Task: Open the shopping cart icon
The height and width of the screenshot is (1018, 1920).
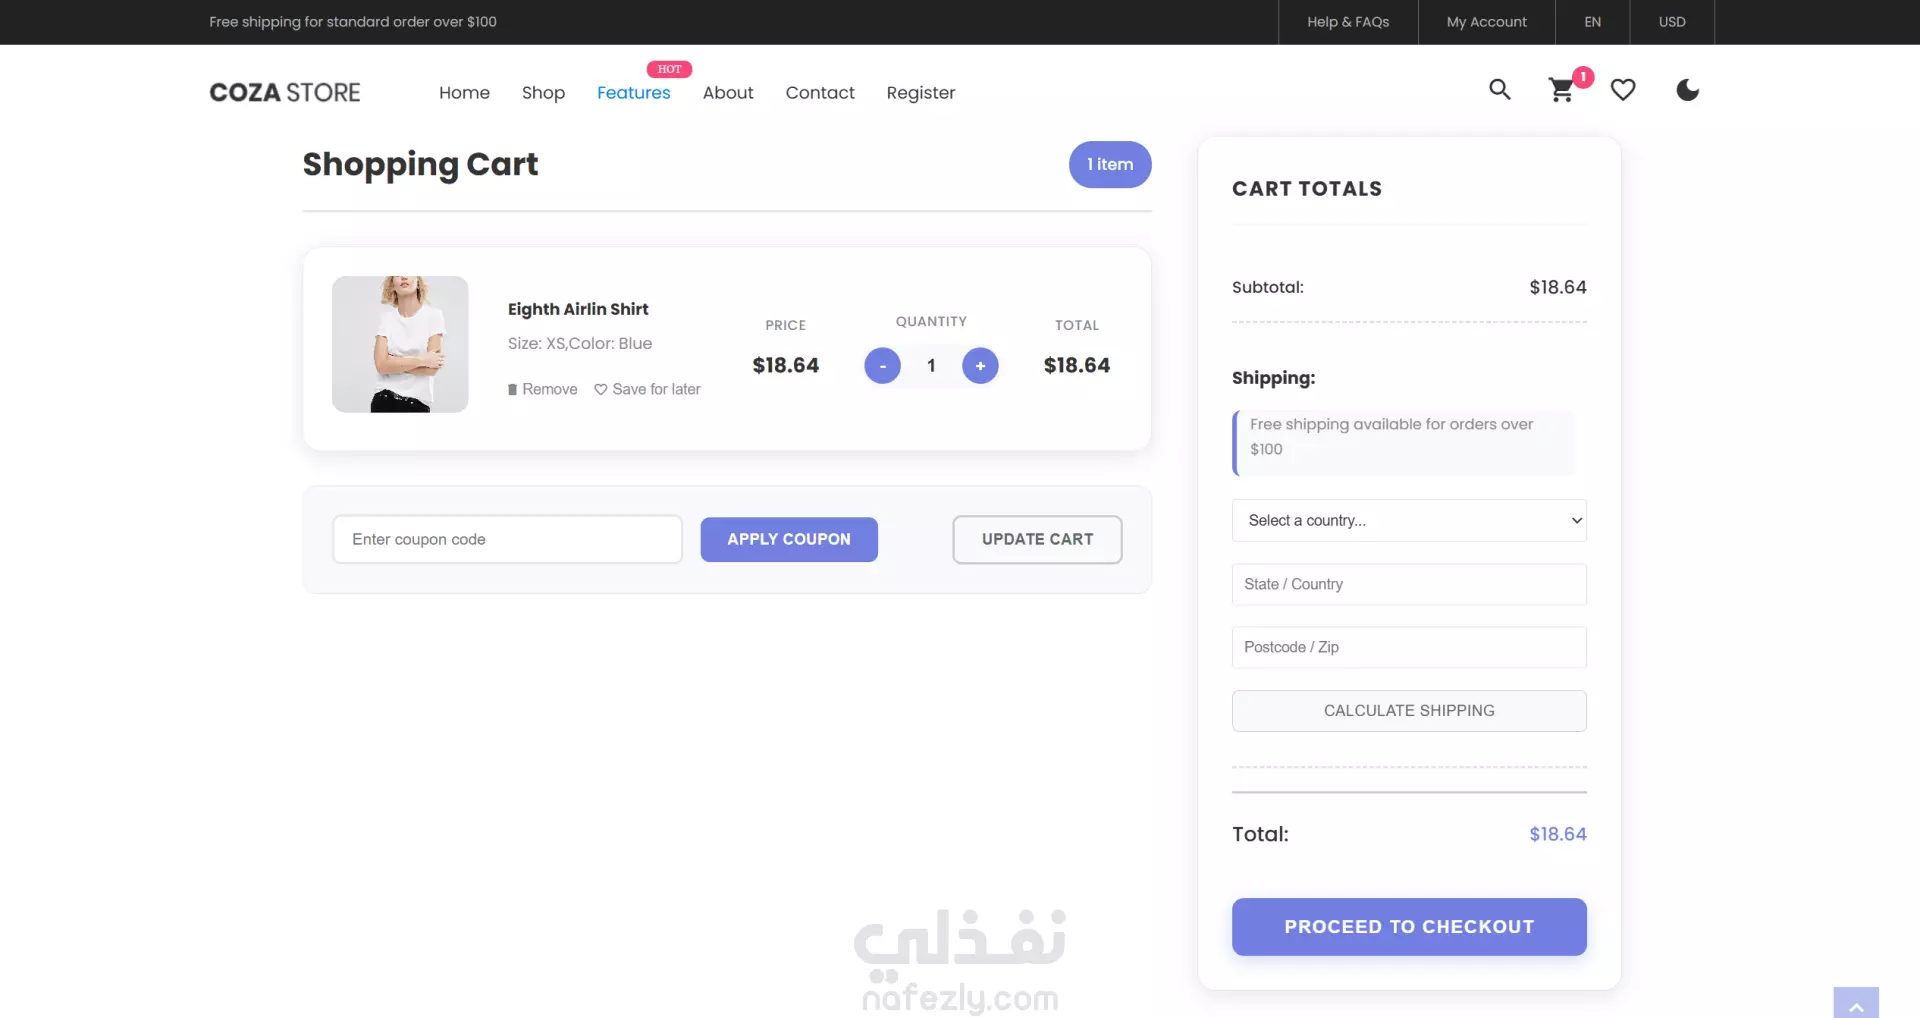Action: 1561,91
